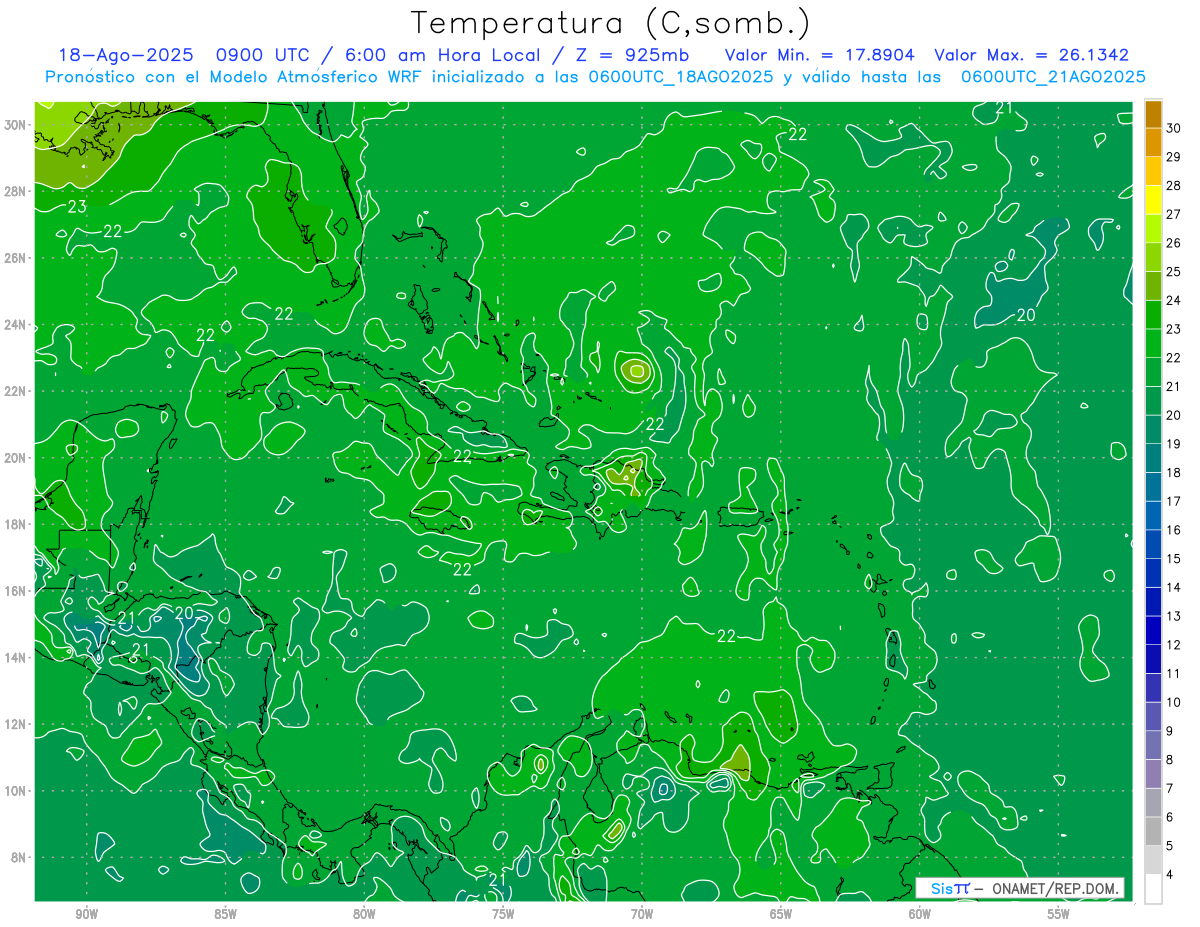
Task: Click the white swatch below legend value 4
Action: pyautogui.click(x=1153, y=889)
